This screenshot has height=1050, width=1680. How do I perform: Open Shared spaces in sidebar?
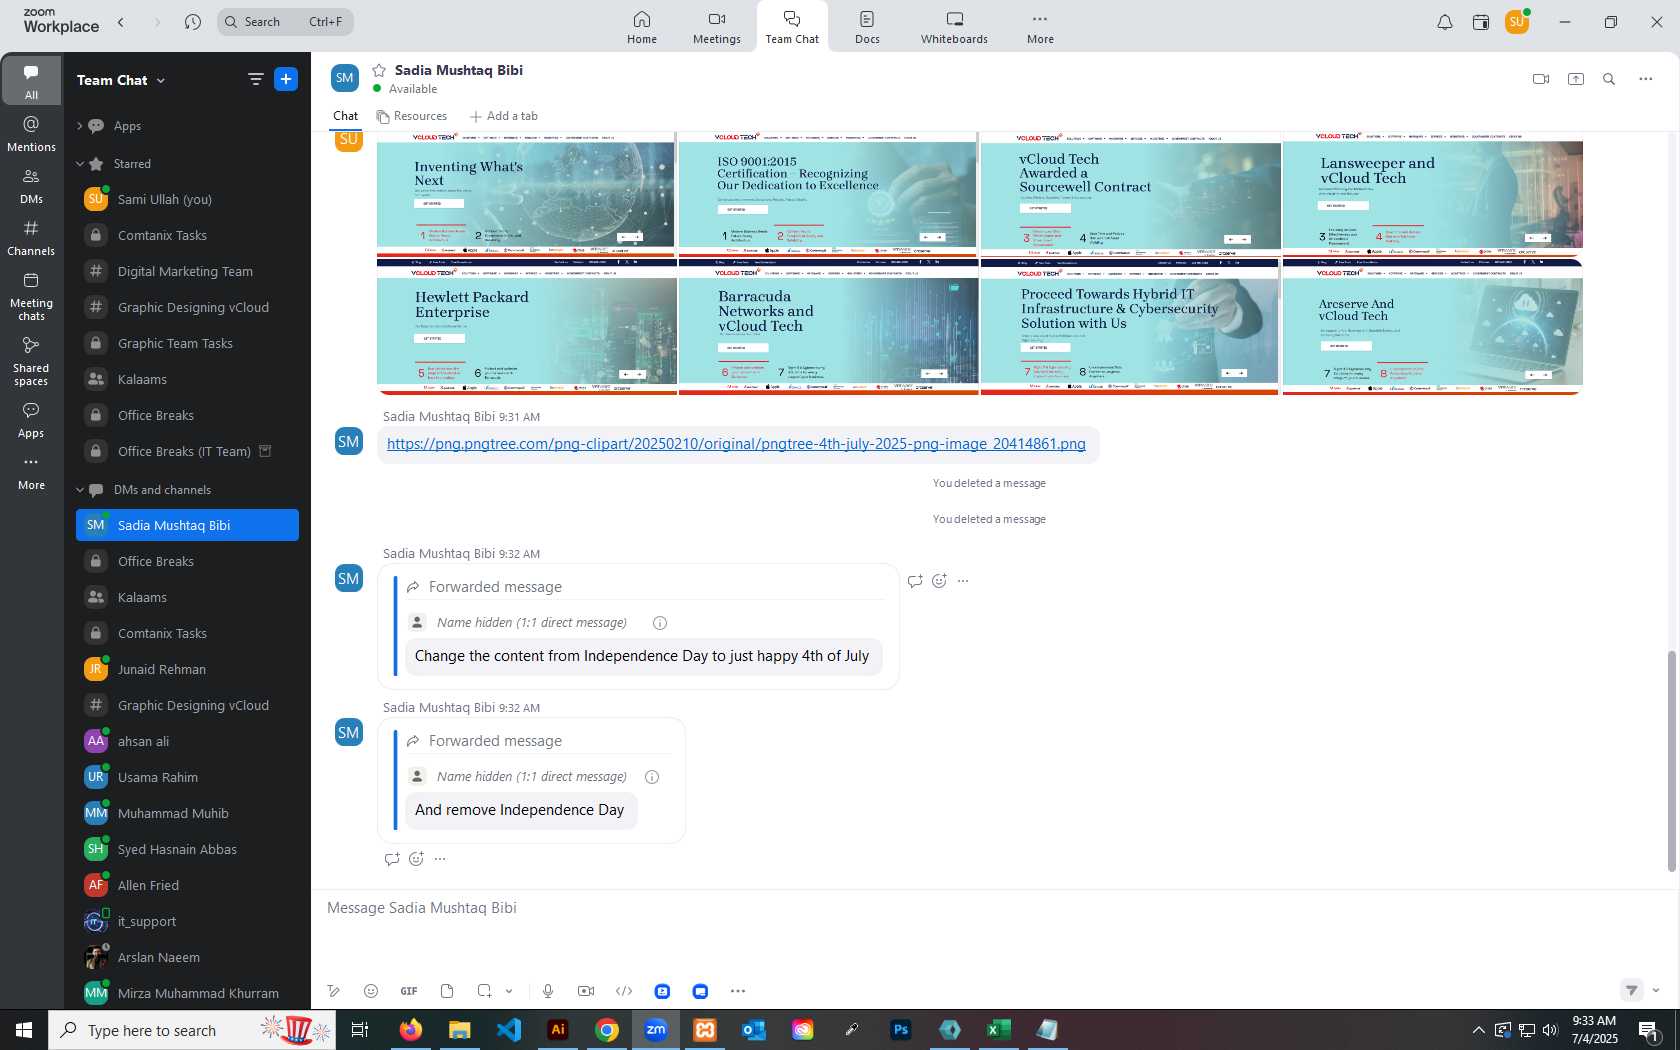31,361
